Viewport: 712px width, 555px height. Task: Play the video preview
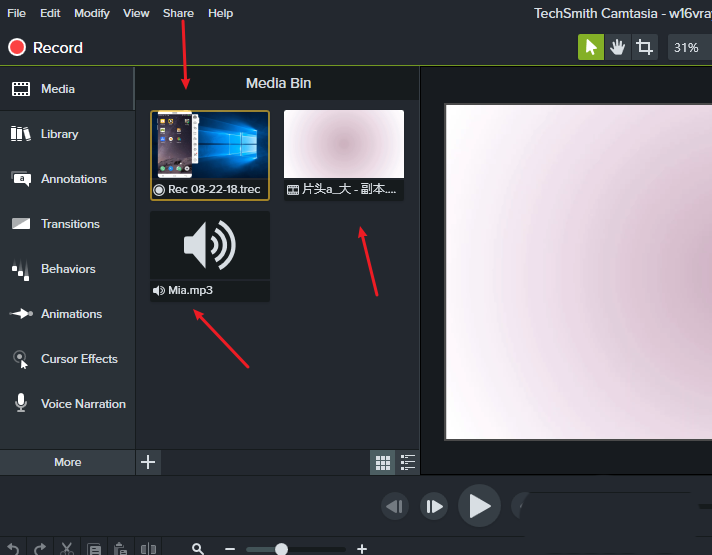pyautogui.click(x=480, y=505)
